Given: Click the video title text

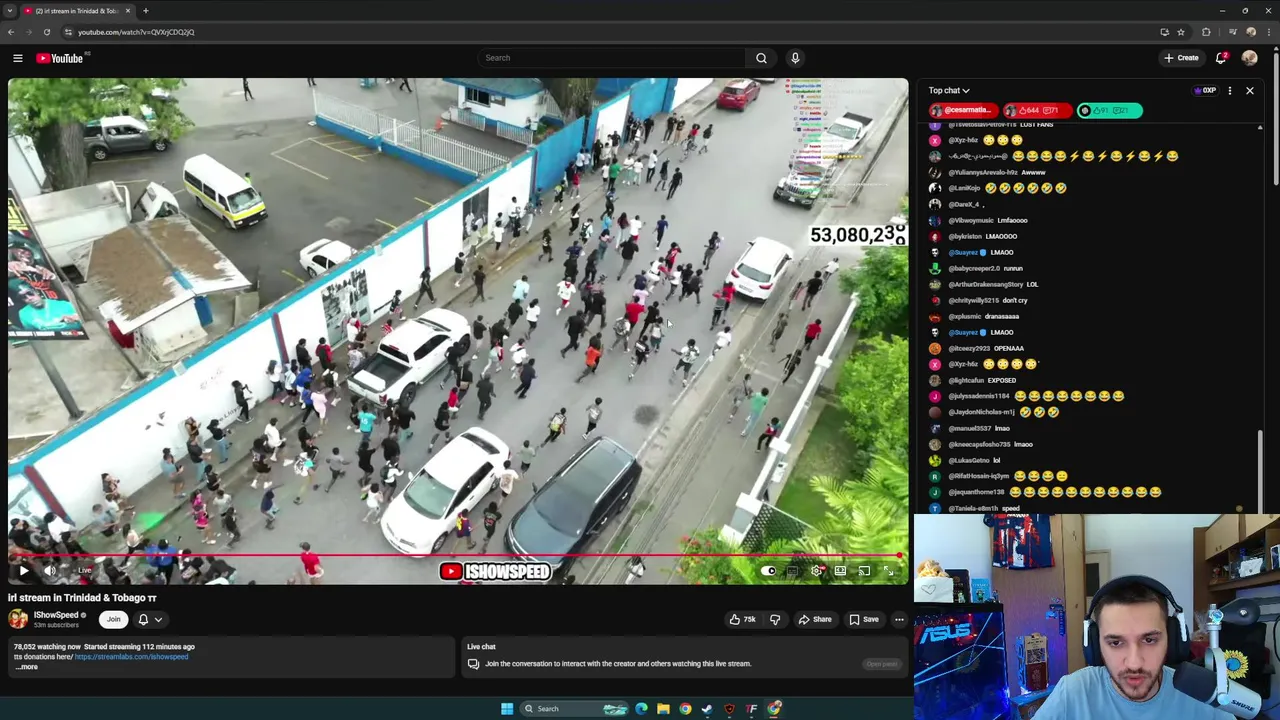Looking at the screenshot, I should pos(82,598).
